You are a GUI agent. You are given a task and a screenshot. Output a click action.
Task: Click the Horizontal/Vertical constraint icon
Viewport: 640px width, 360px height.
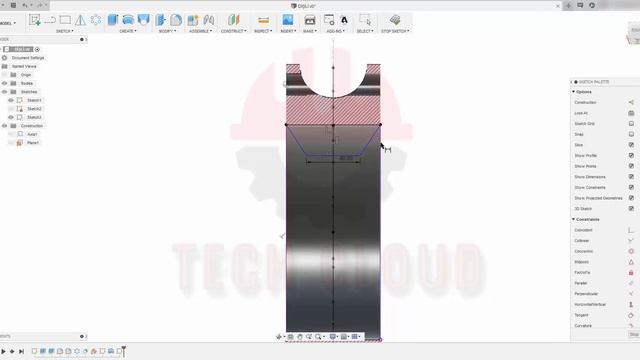631,304
